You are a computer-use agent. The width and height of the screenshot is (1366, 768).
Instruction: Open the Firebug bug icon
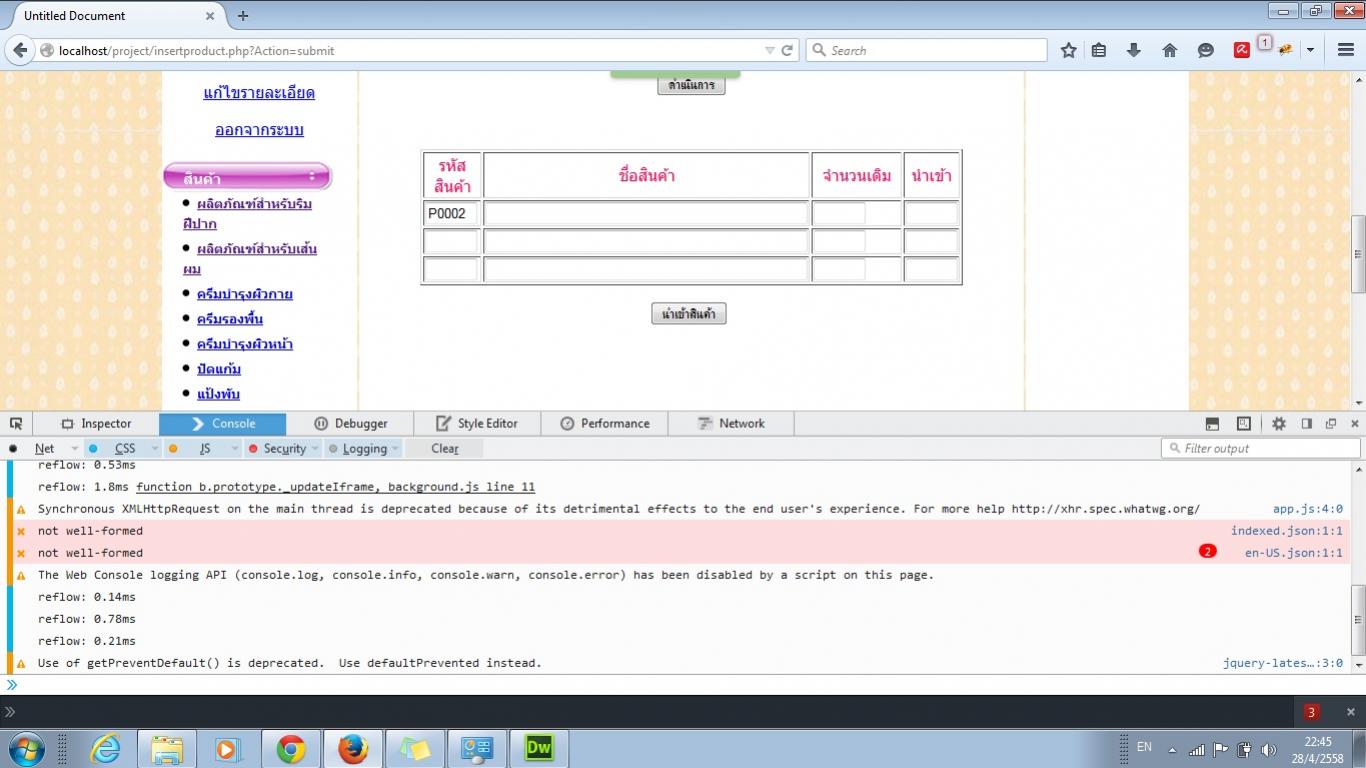tap(1286, 50)
